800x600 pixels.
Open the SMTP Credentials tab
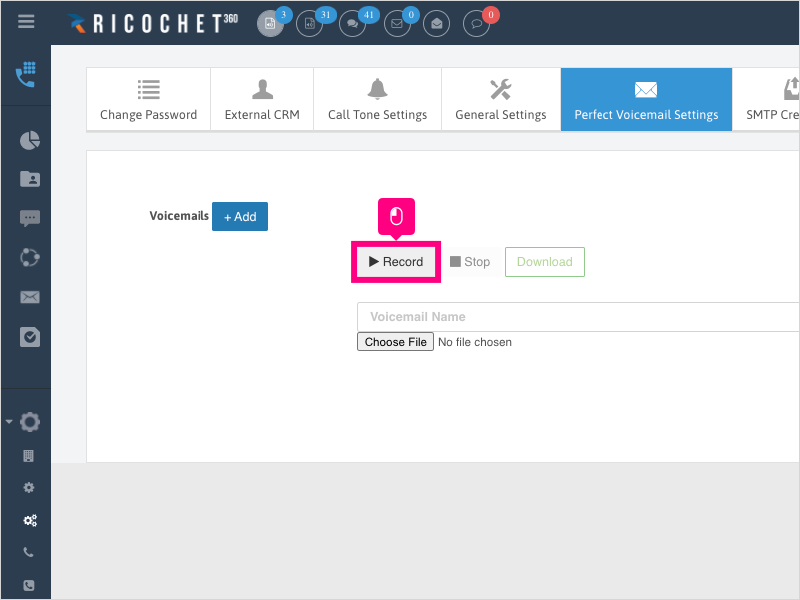tap(766, 99)
